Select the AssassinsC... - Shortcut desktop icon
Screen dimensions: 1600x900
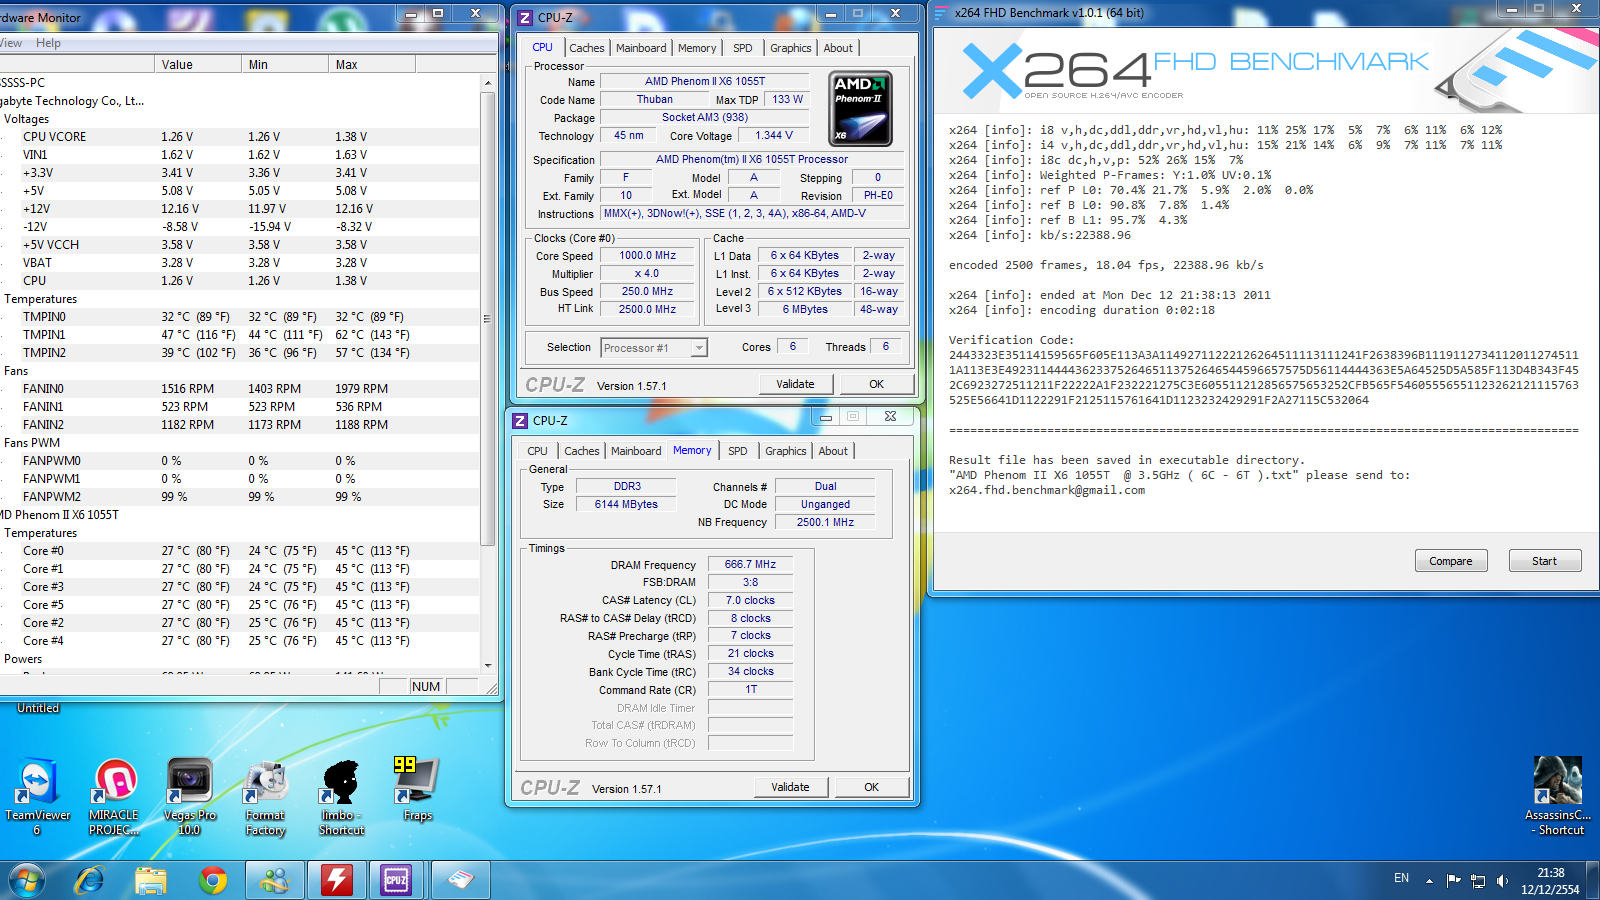(1558, 796)
